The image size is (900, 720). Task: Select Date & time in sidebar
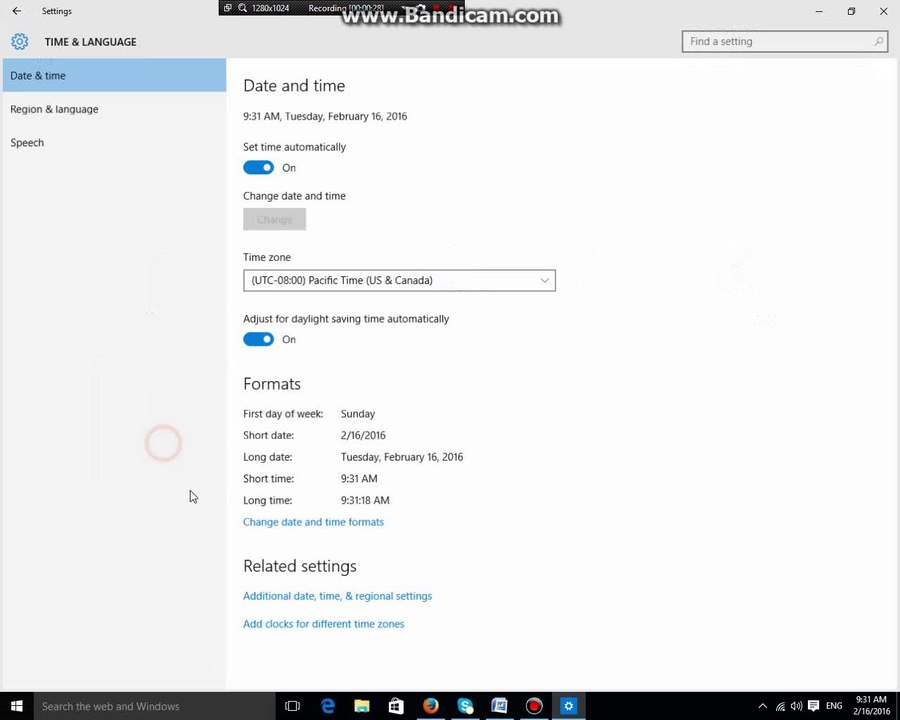[x=114, y=75]
